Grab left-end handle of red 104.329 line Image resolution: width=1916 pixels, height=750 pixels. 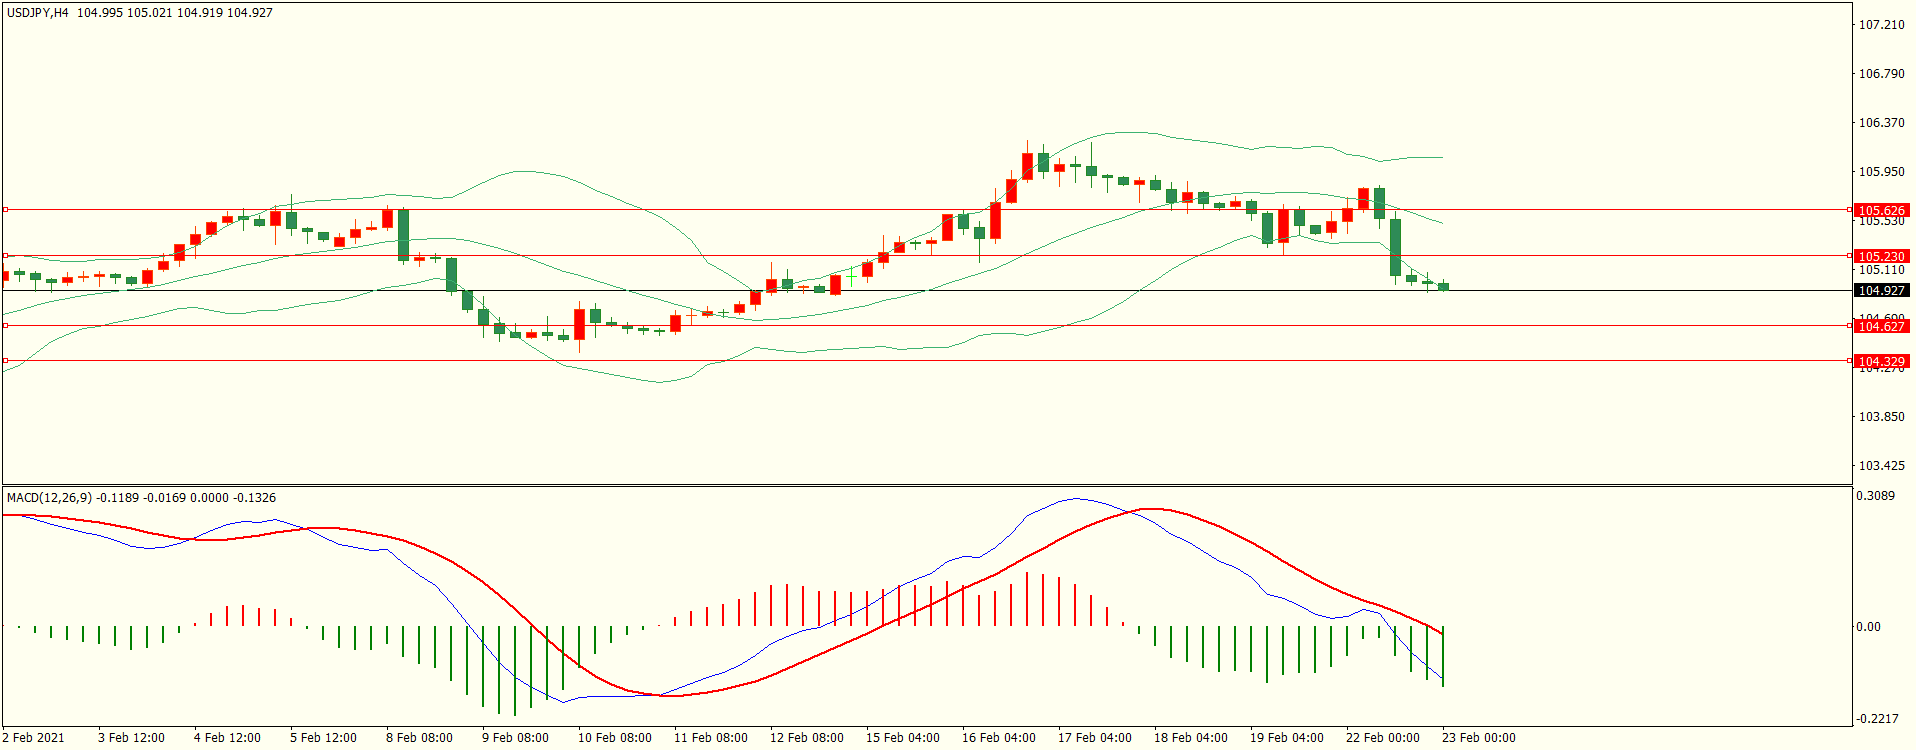[5, 361]
